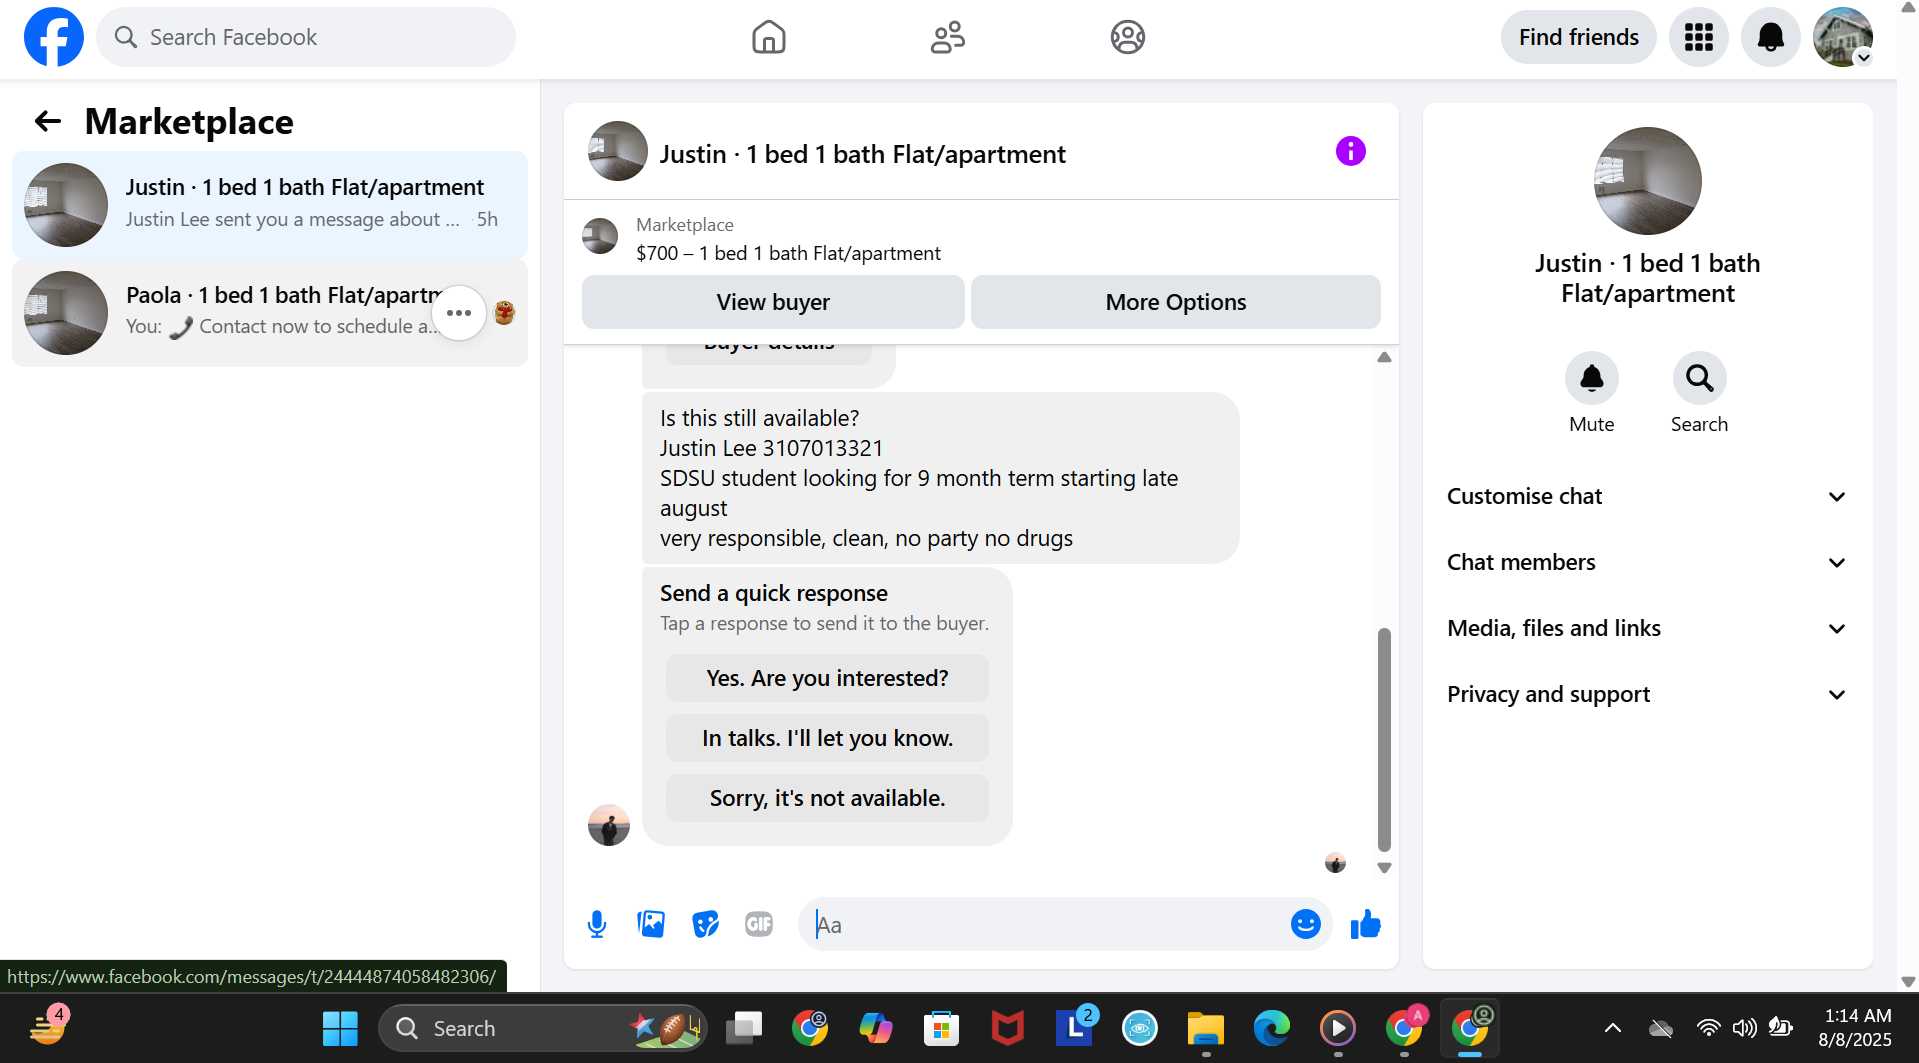Open Windows Start menu

coord(340,1028)
